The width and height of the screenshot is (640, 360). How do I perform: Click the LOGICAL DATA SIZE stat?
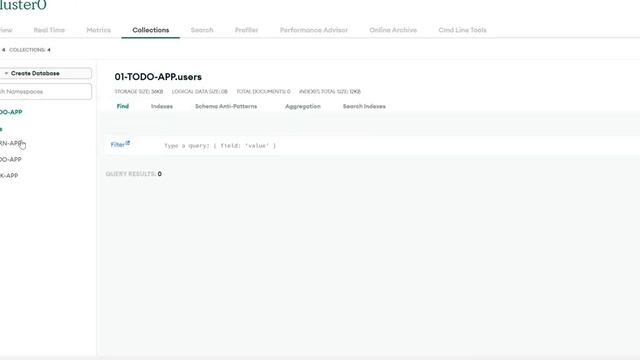(200, 91)
